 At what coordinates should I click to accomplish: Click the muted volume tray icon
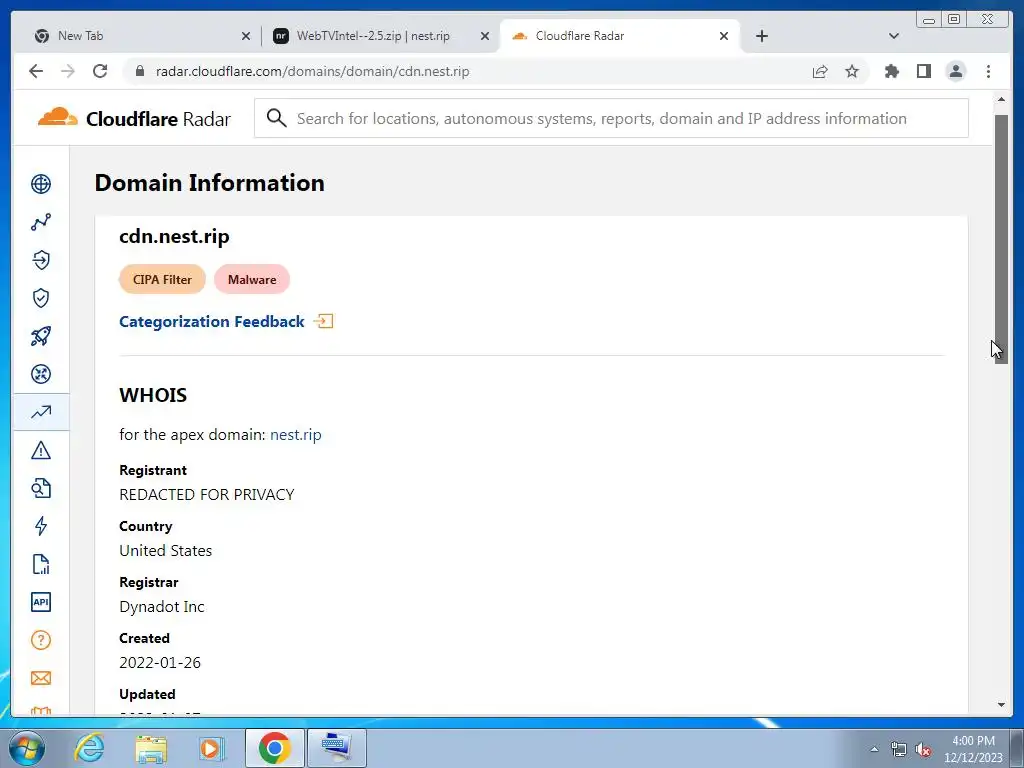click(922, 750)
